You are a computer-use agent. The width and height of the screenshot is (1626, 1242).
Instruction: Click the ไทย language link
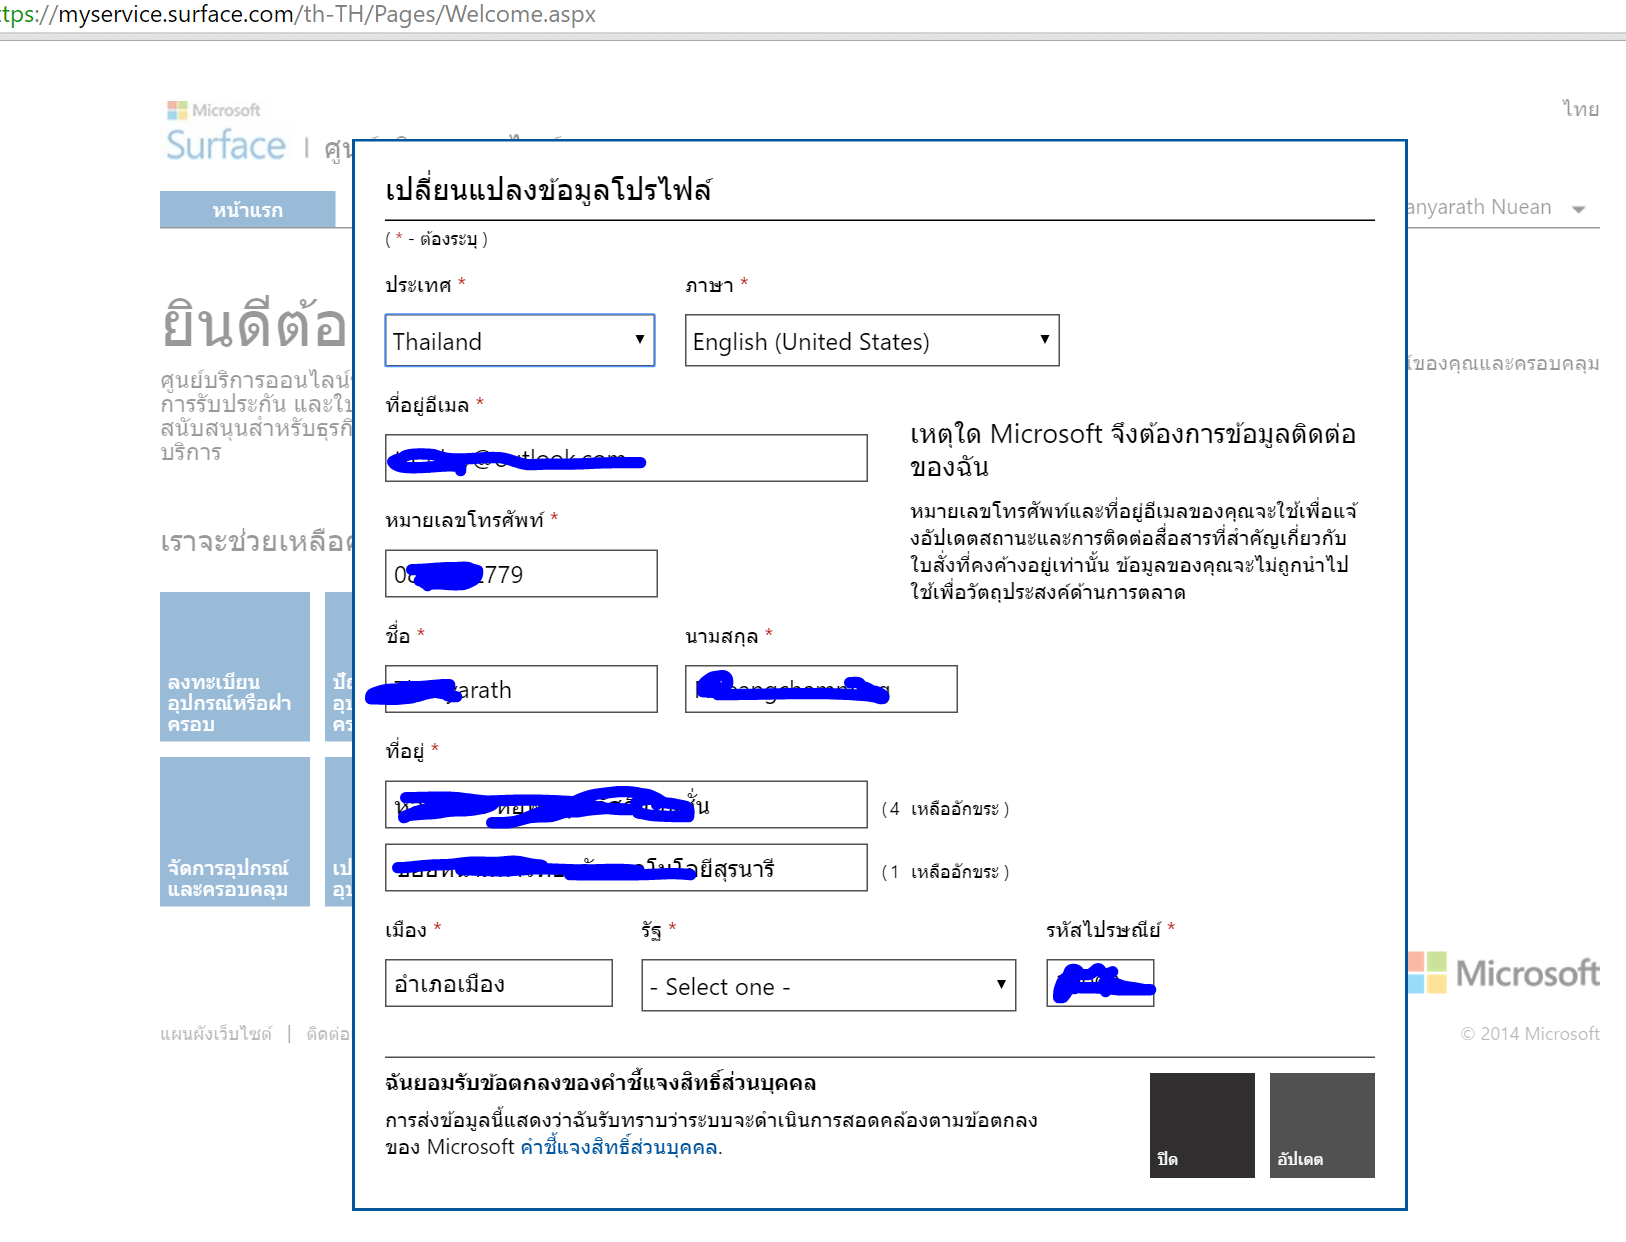coord(1581,109)
